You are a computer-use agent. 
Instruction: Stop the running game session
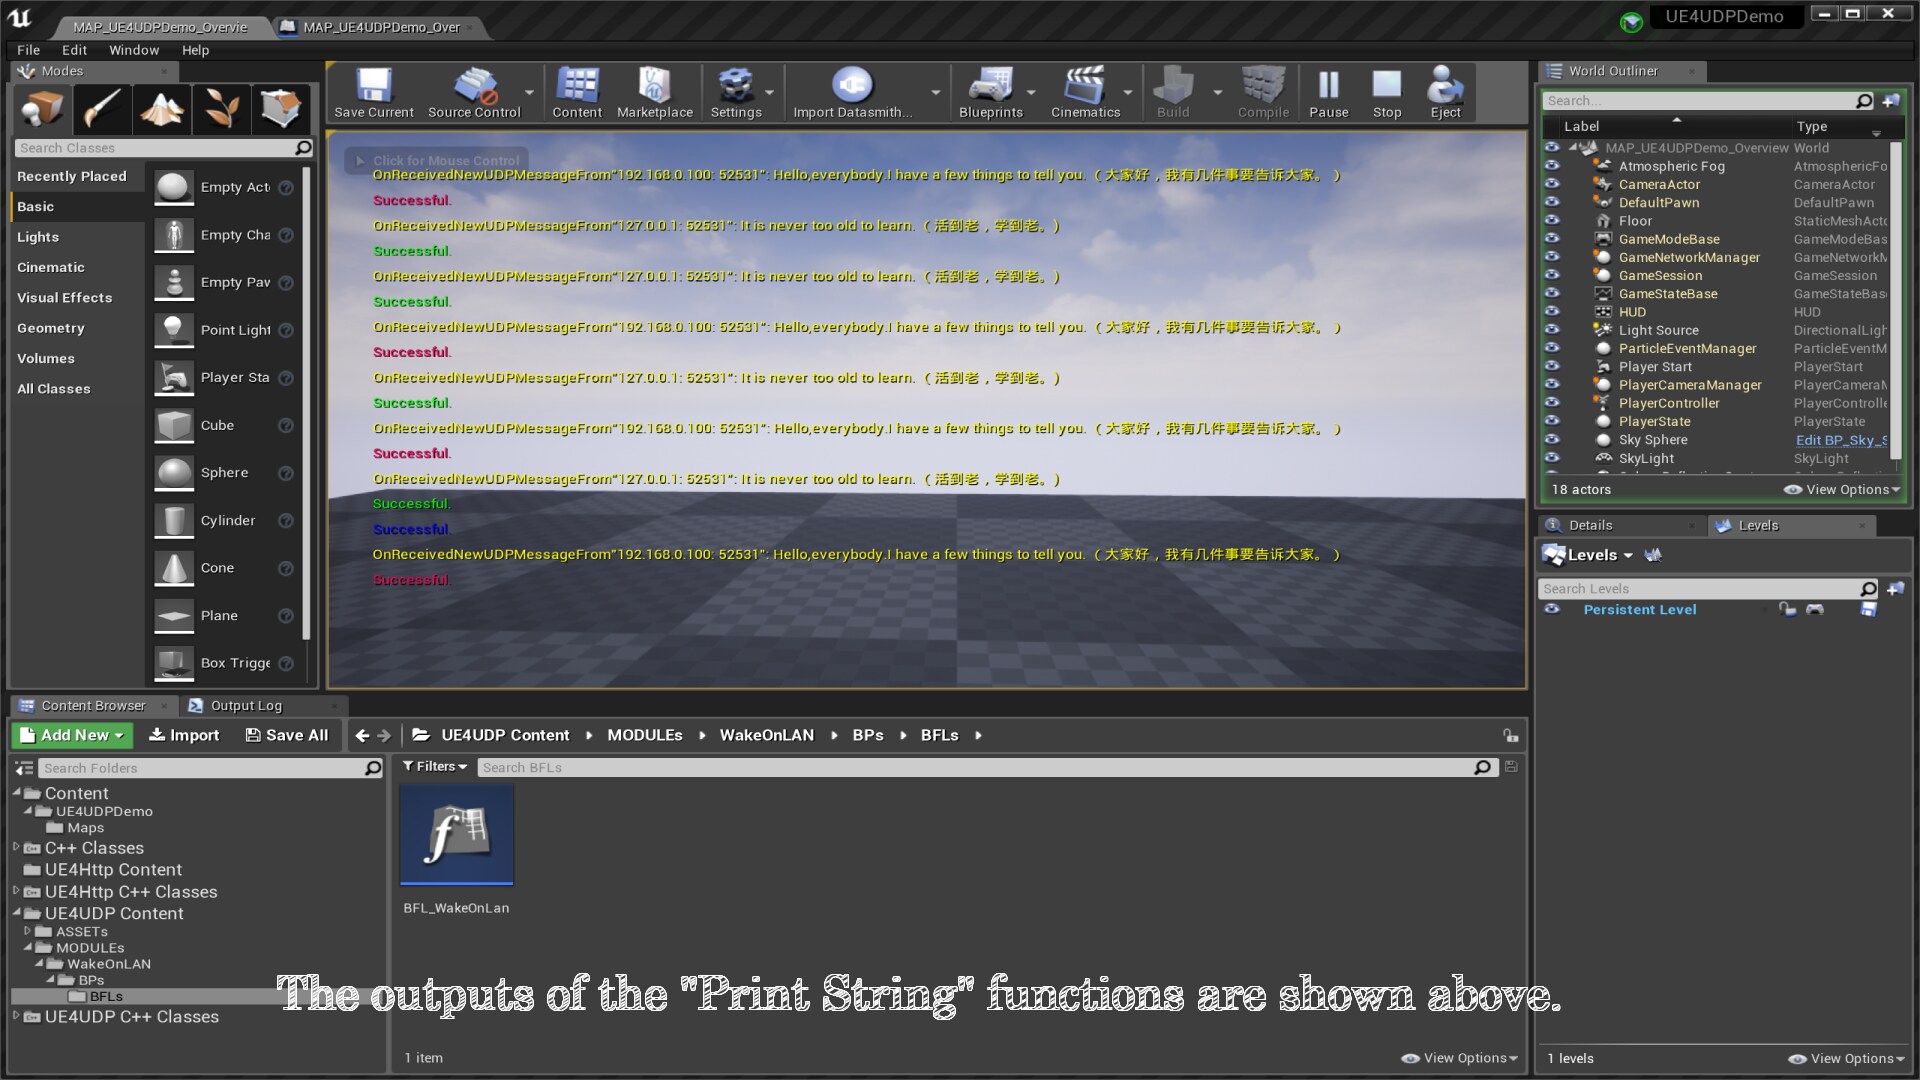coord(1386,92)
